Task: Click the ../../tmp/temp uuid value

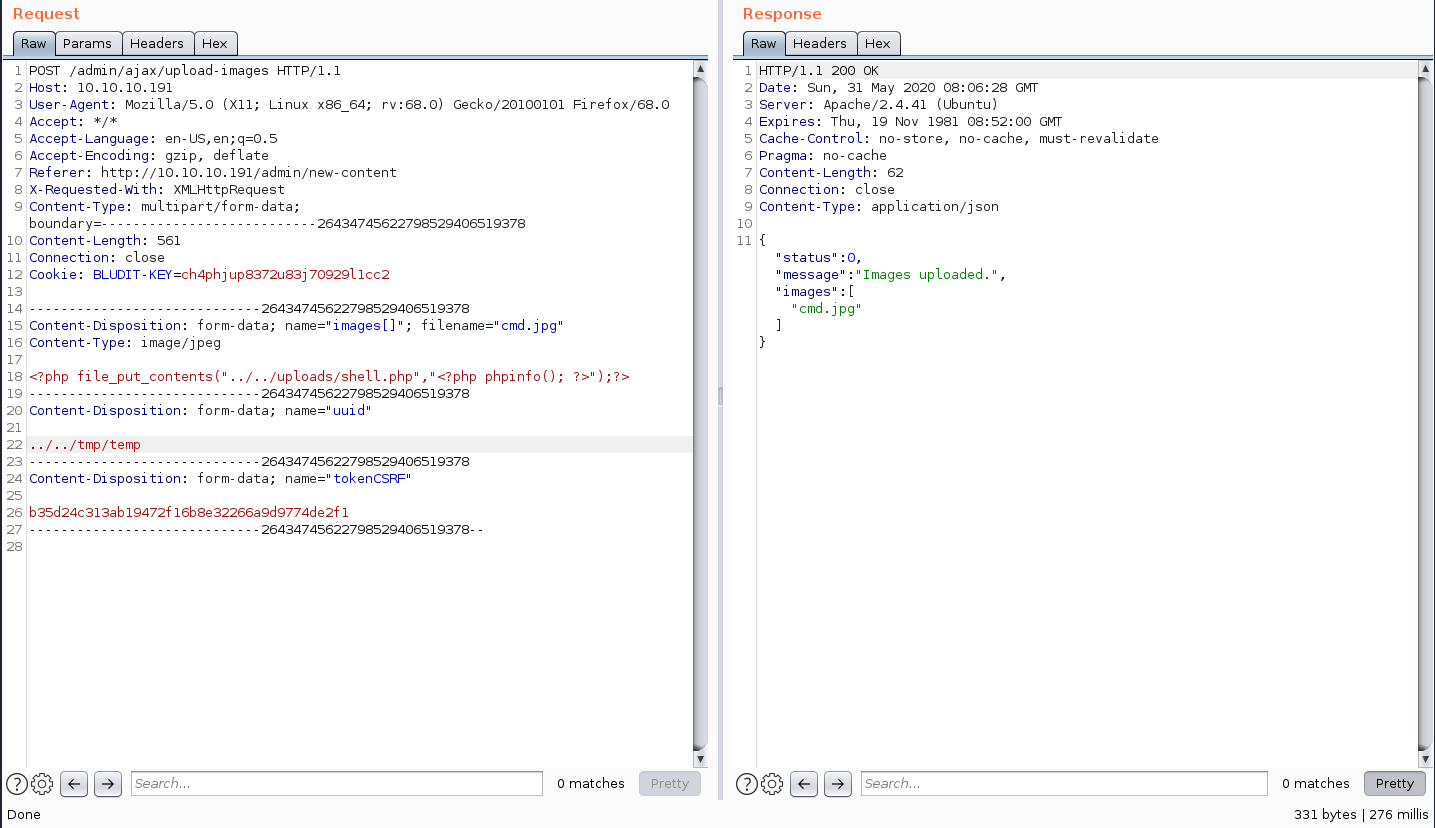Action: coord(85,445)
